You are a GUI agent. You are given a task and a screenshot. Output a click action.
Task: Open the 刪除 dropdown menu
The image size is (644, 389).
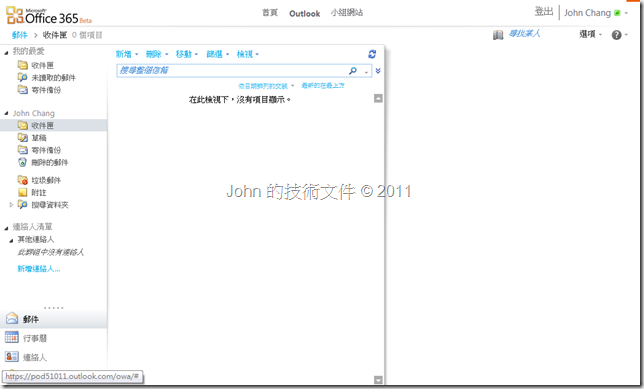point(157,54)
